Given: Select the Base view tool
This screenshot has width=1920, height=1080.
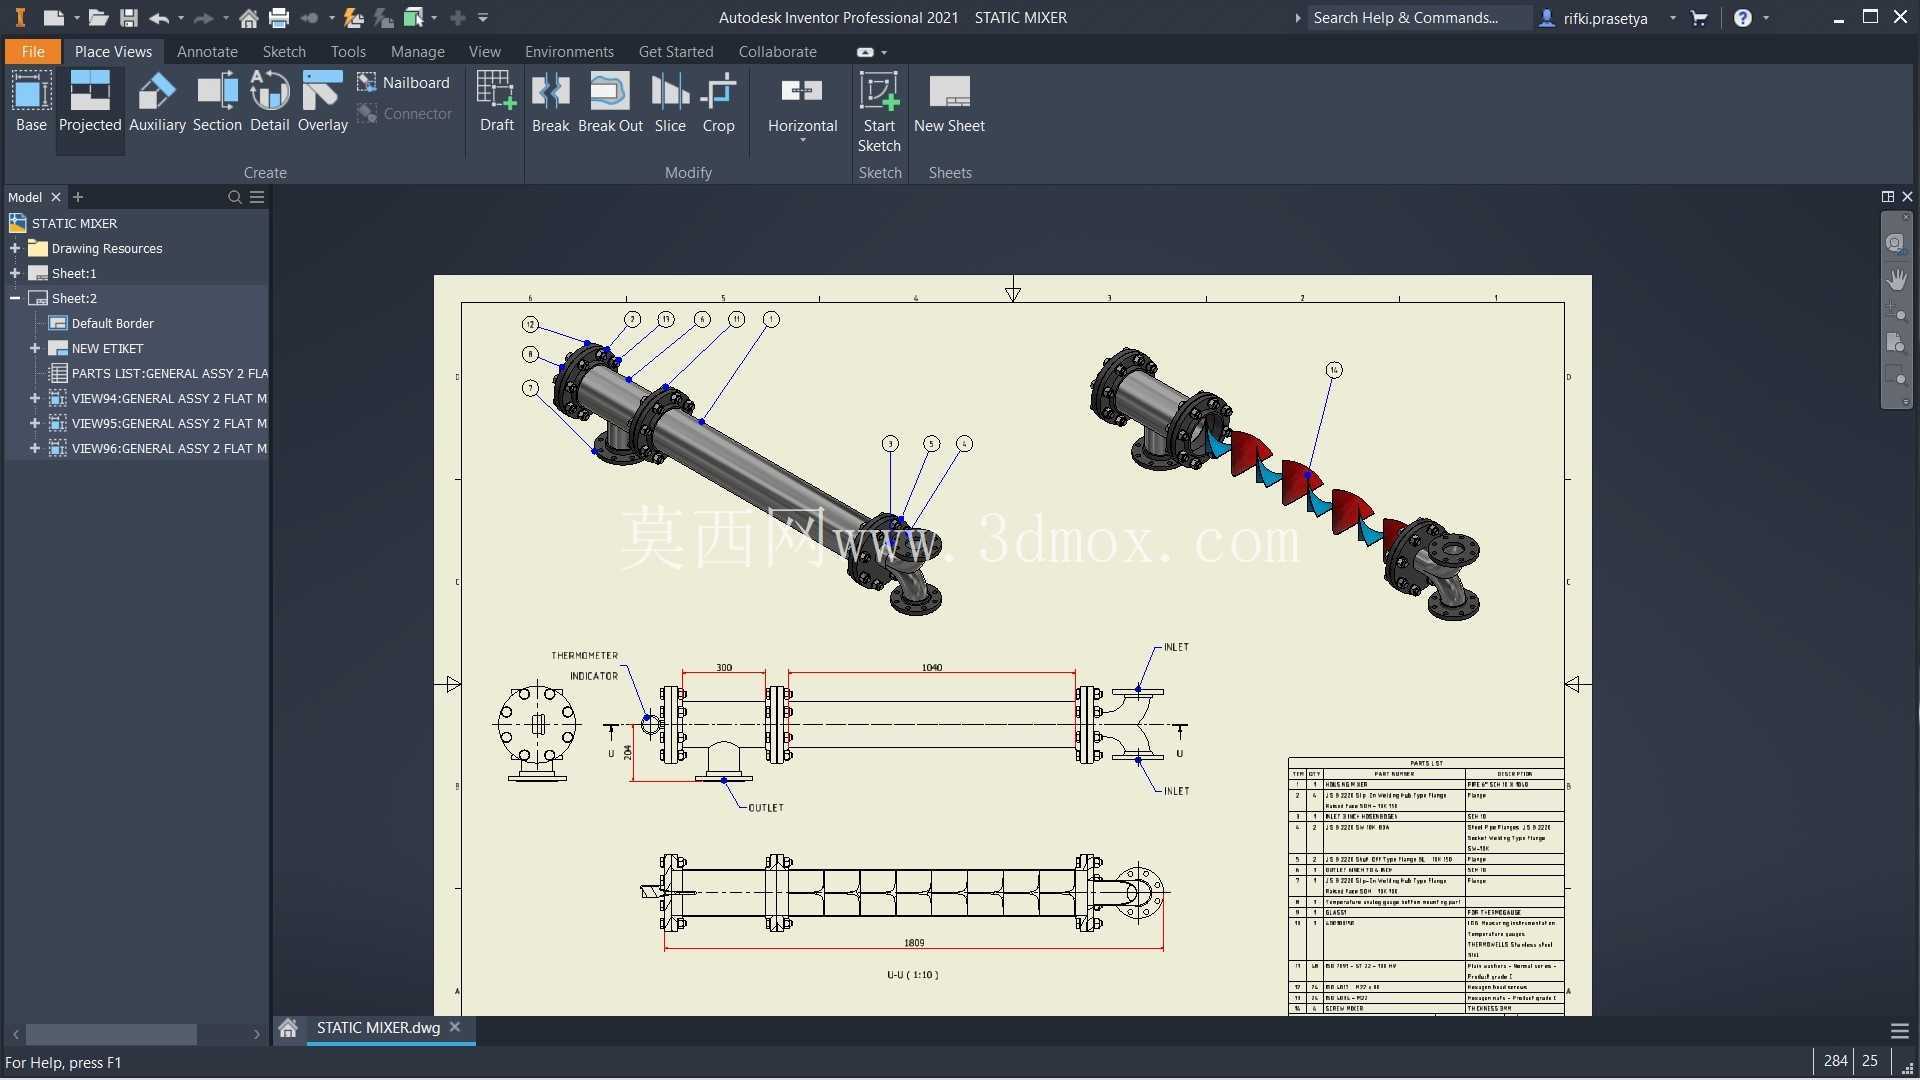Looking at the screenshot, I should (x=31, y=102).
